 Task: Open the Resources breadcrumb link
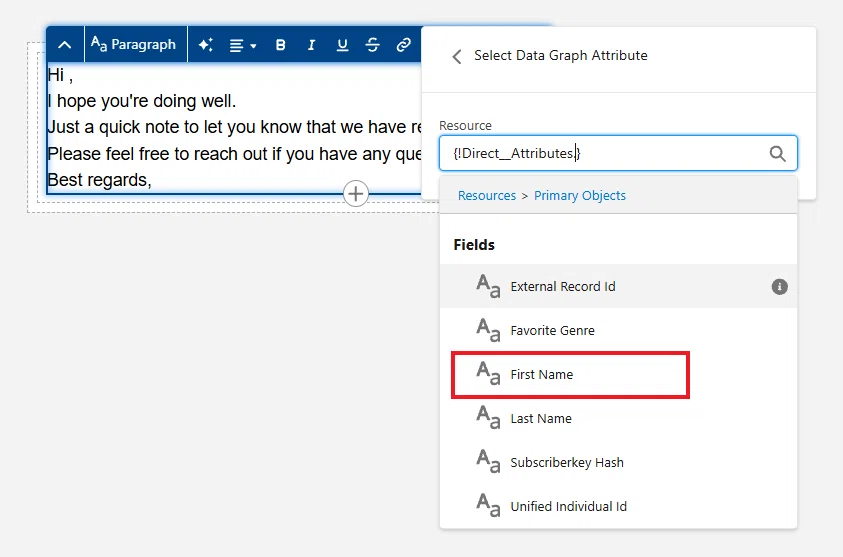tap(487, 196)
